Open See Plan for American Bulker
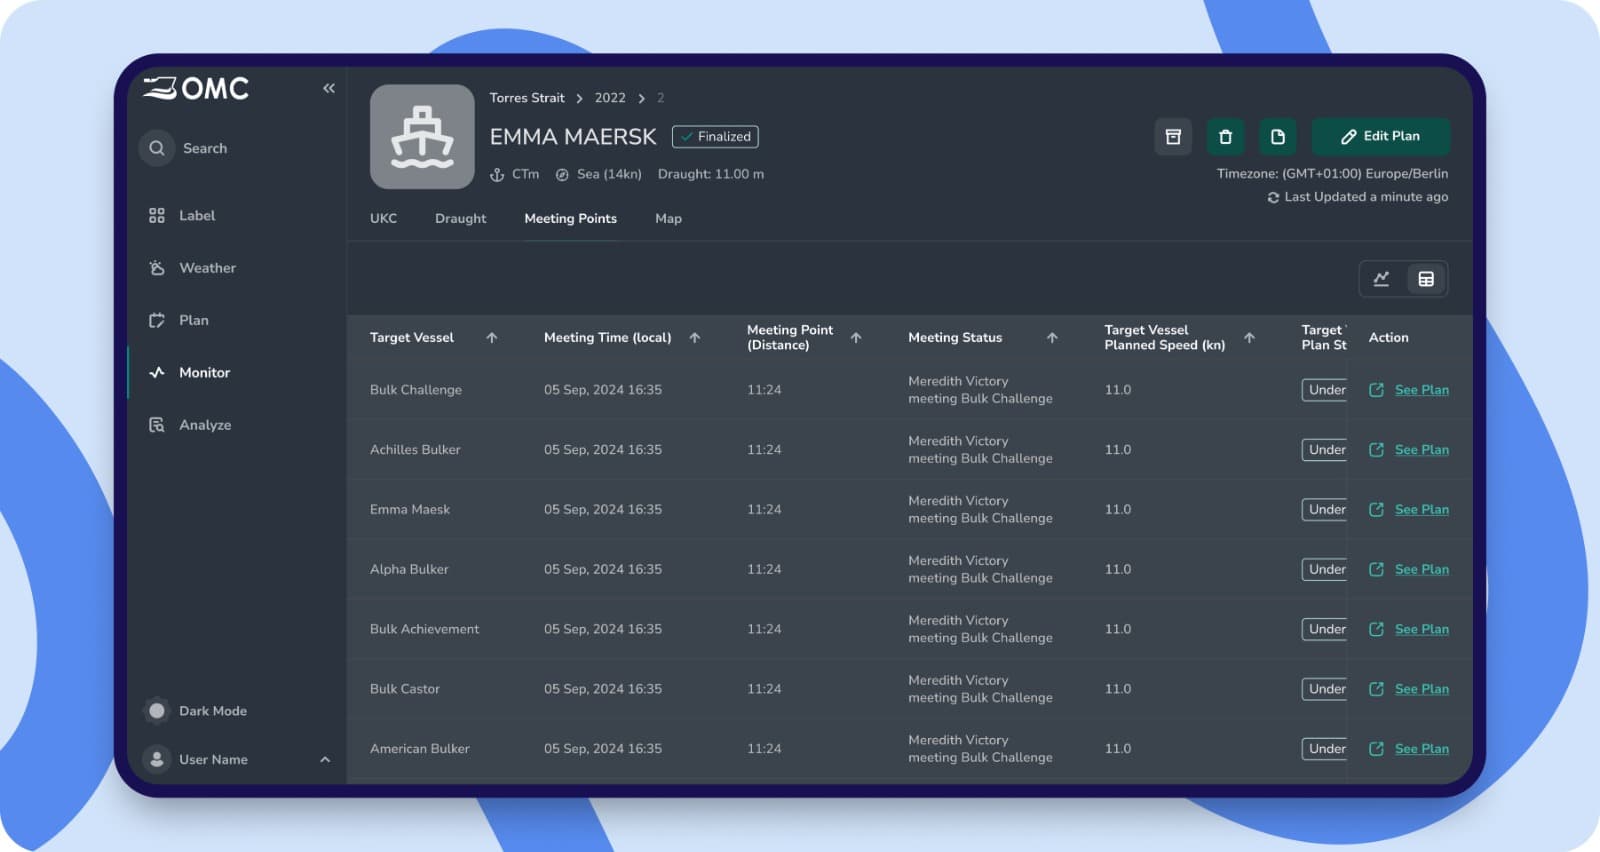The height and width of the screenshot is (852, 1600). point(1422,749)
